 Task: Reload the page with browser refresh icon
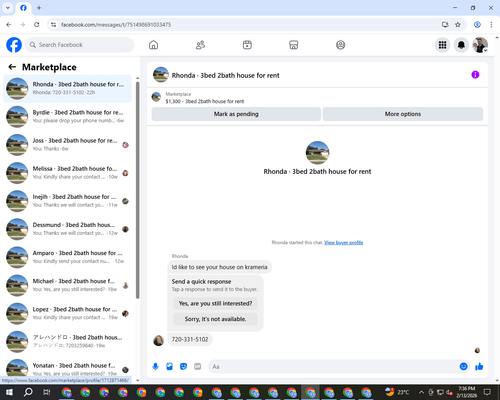(x=37, y=25)
